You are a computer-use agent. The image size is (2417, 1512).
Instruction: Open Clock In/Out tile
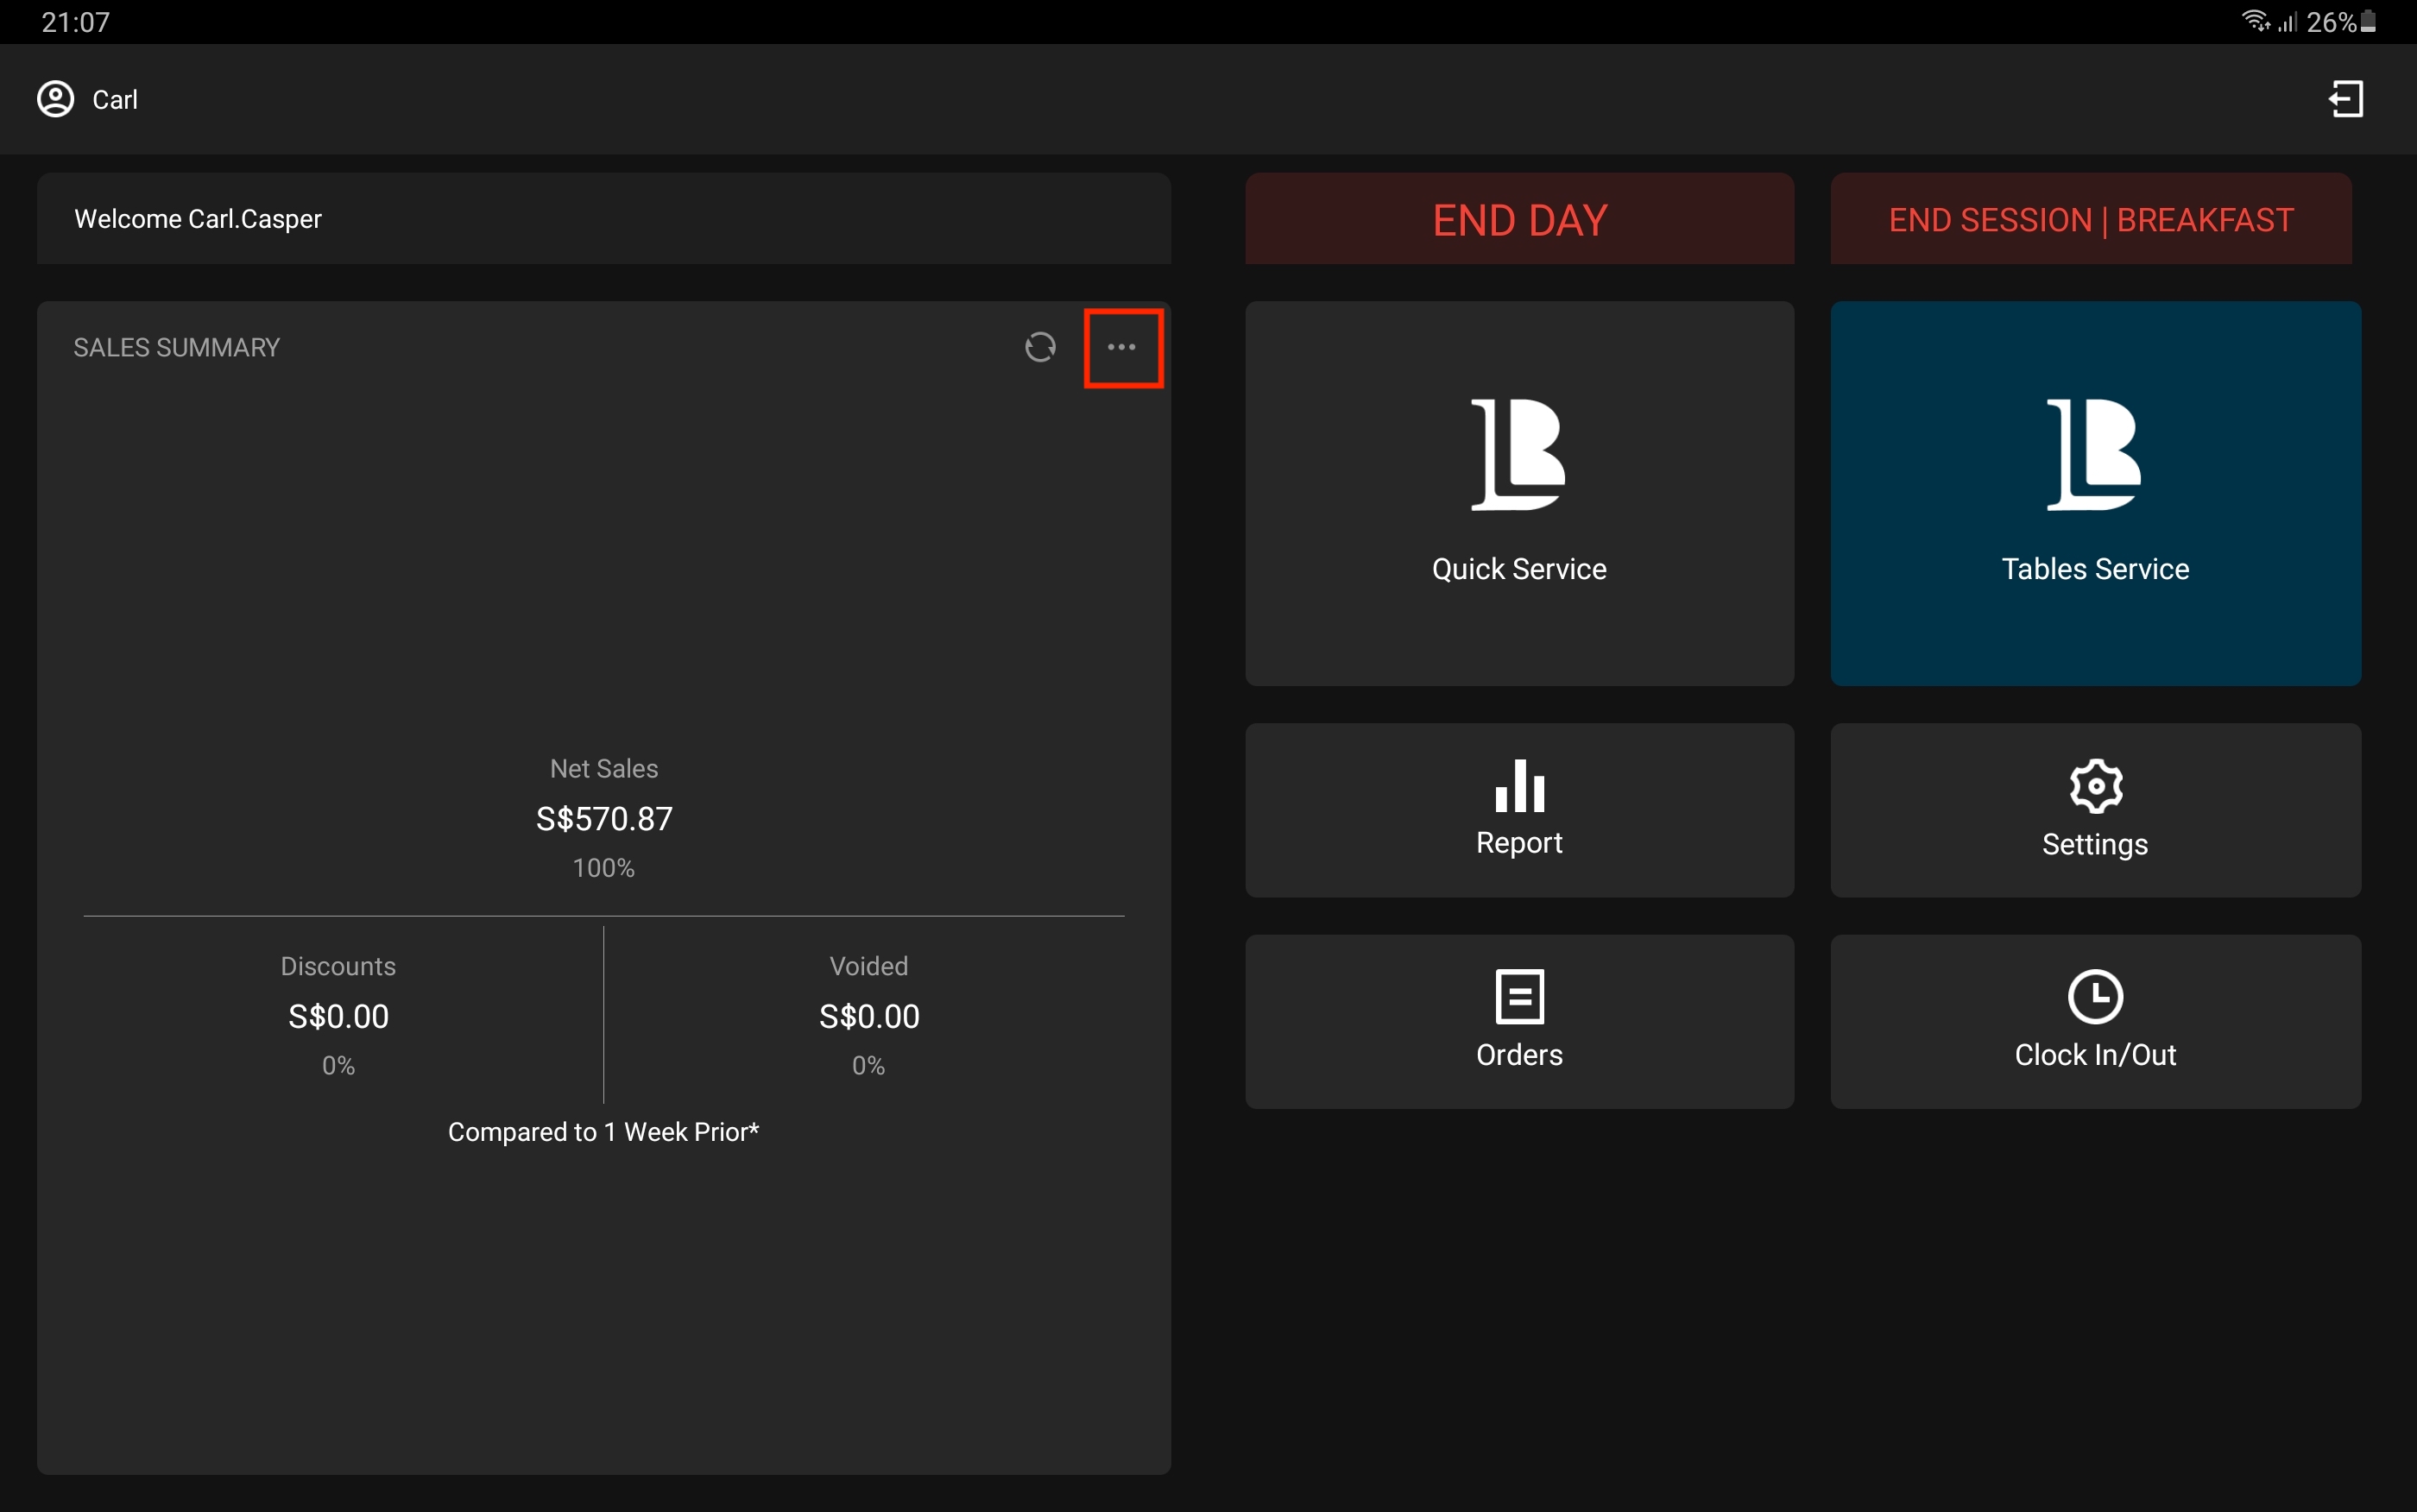pos(2095,1020)
